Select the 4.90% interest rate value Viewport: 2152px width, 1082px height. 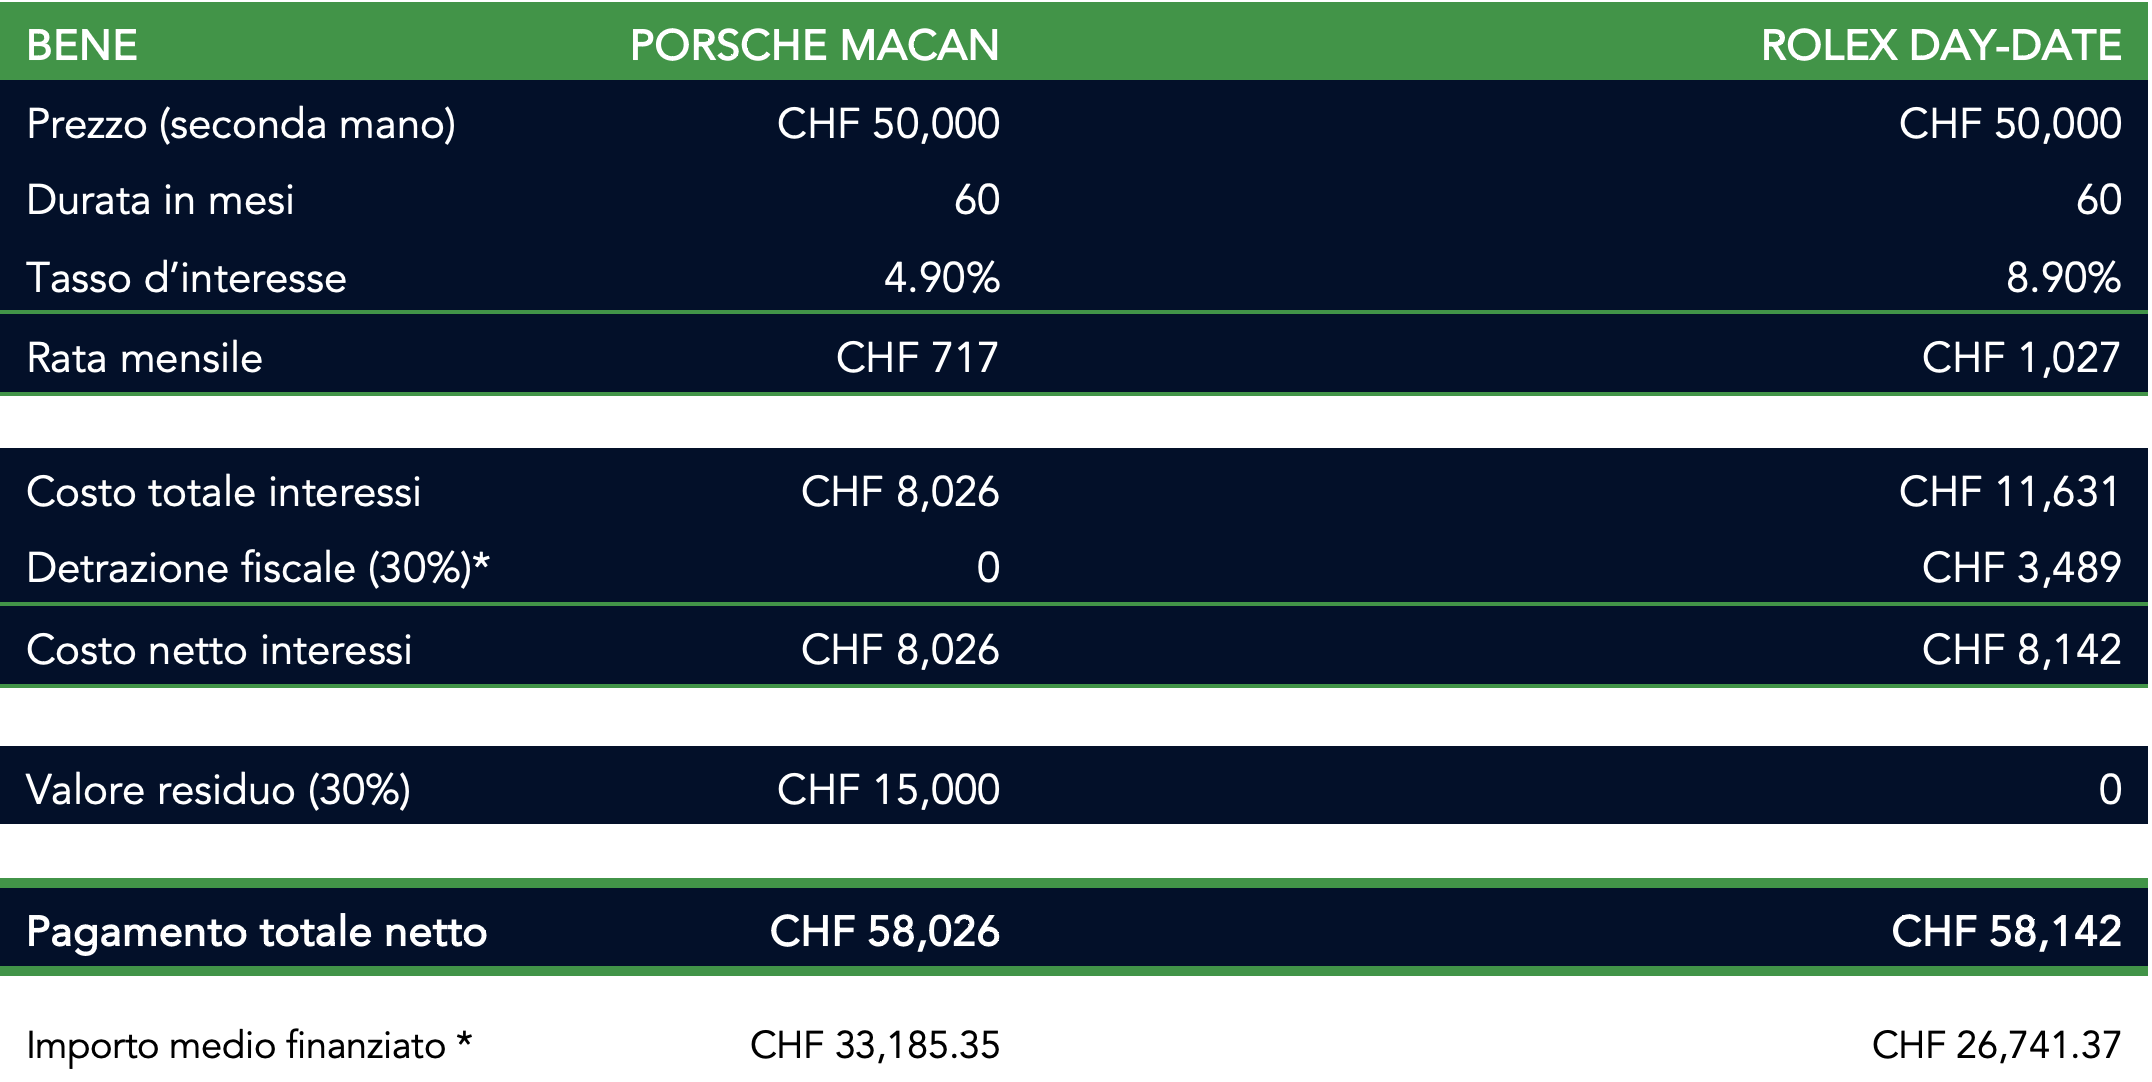[x=942, y=277]
